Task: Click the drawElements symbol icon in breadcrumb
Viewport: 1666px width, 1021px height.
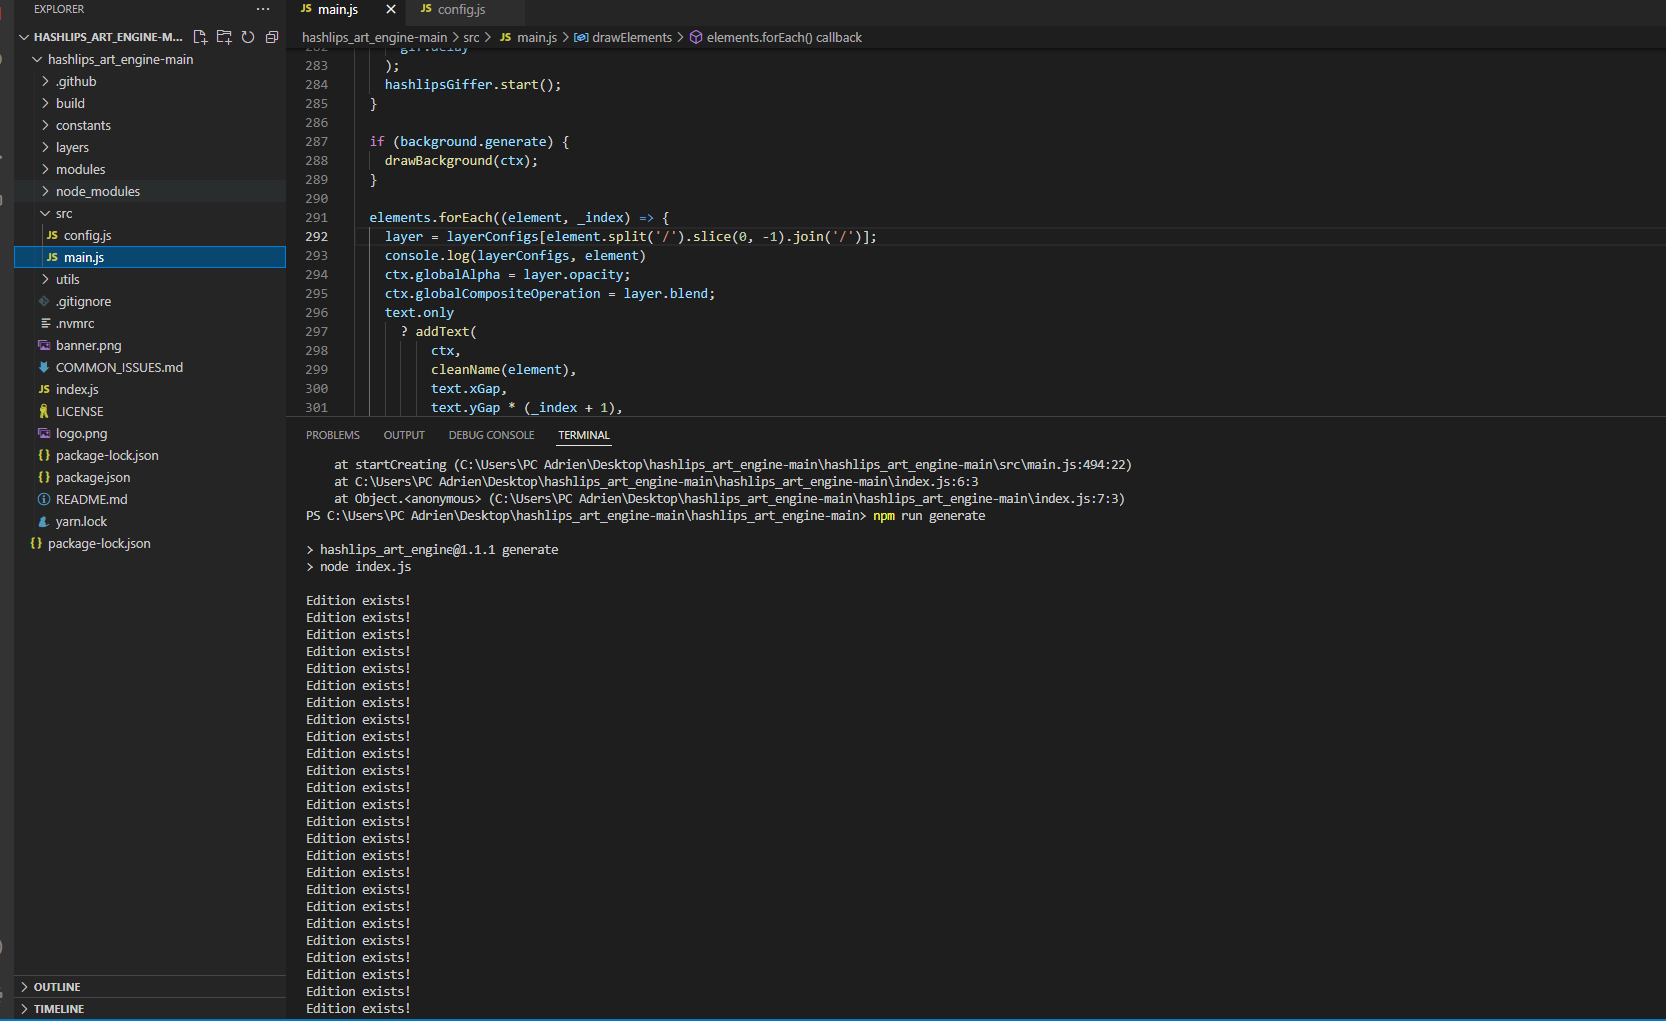Action: point(580,37)
